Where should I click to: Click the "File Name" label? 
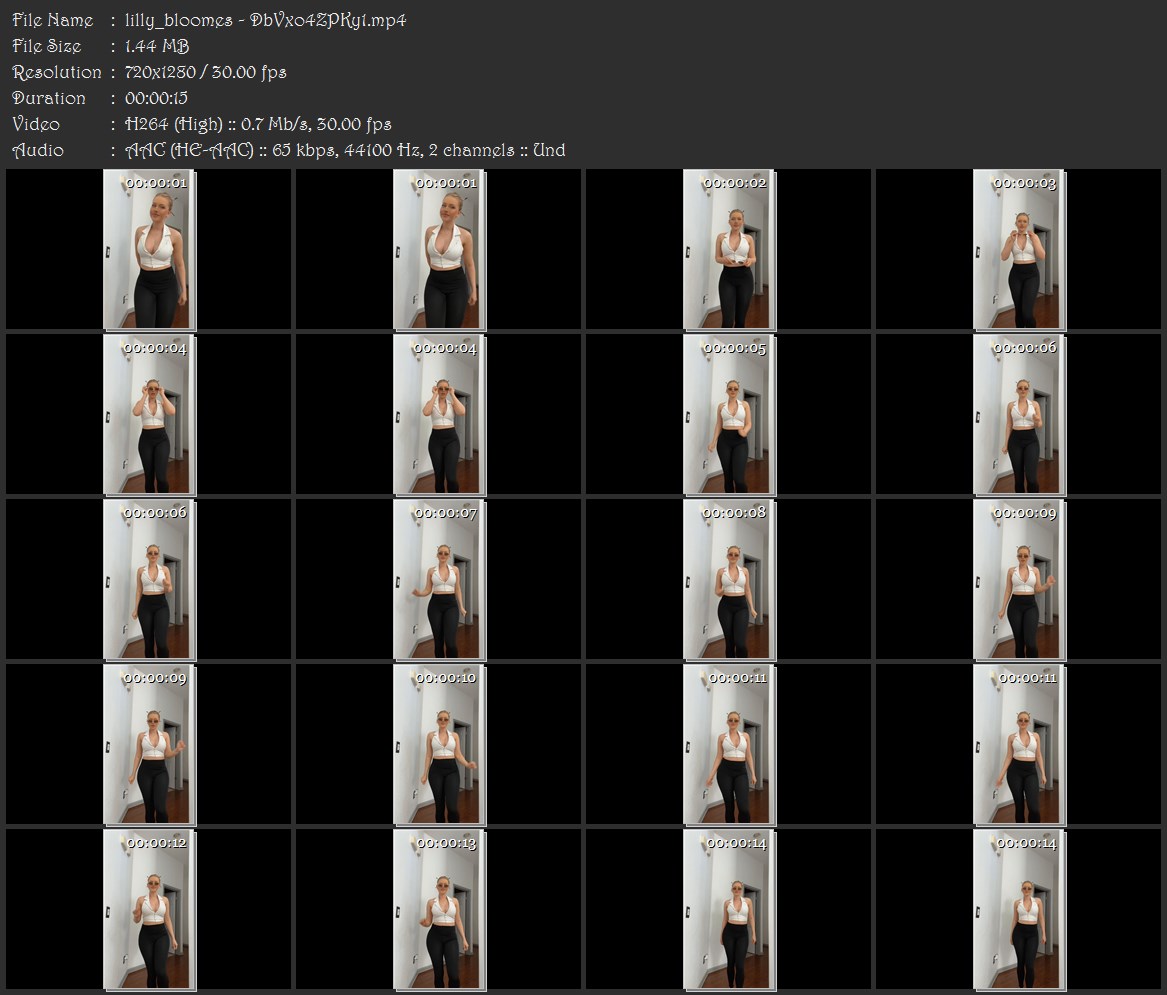[x=53, y=20]
